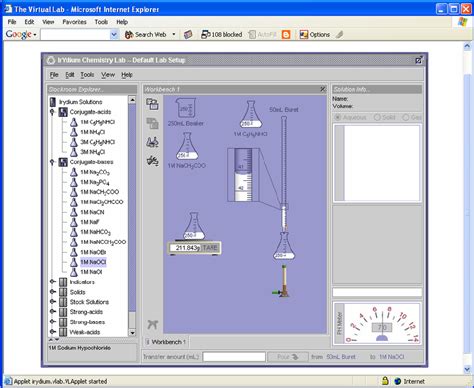The width and height of the screenshot is (474, 388).
Task: Click the Blogger icon in Google toolbar
Action: tap(286, 34)
